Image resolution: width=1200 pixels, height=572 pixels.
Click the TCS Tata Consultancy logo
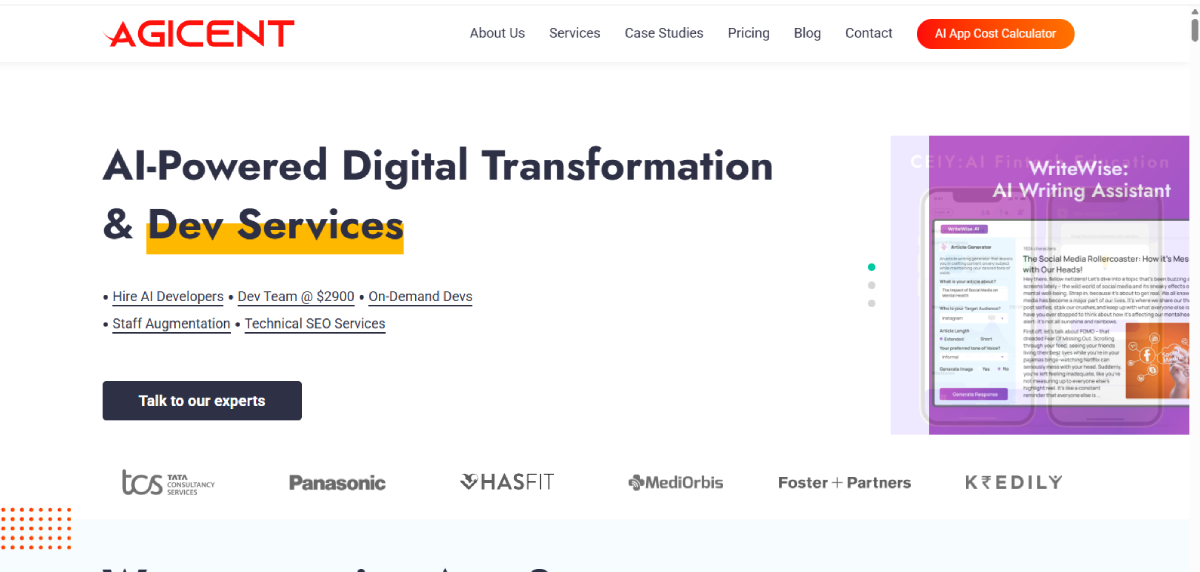(x=168, y=482)
